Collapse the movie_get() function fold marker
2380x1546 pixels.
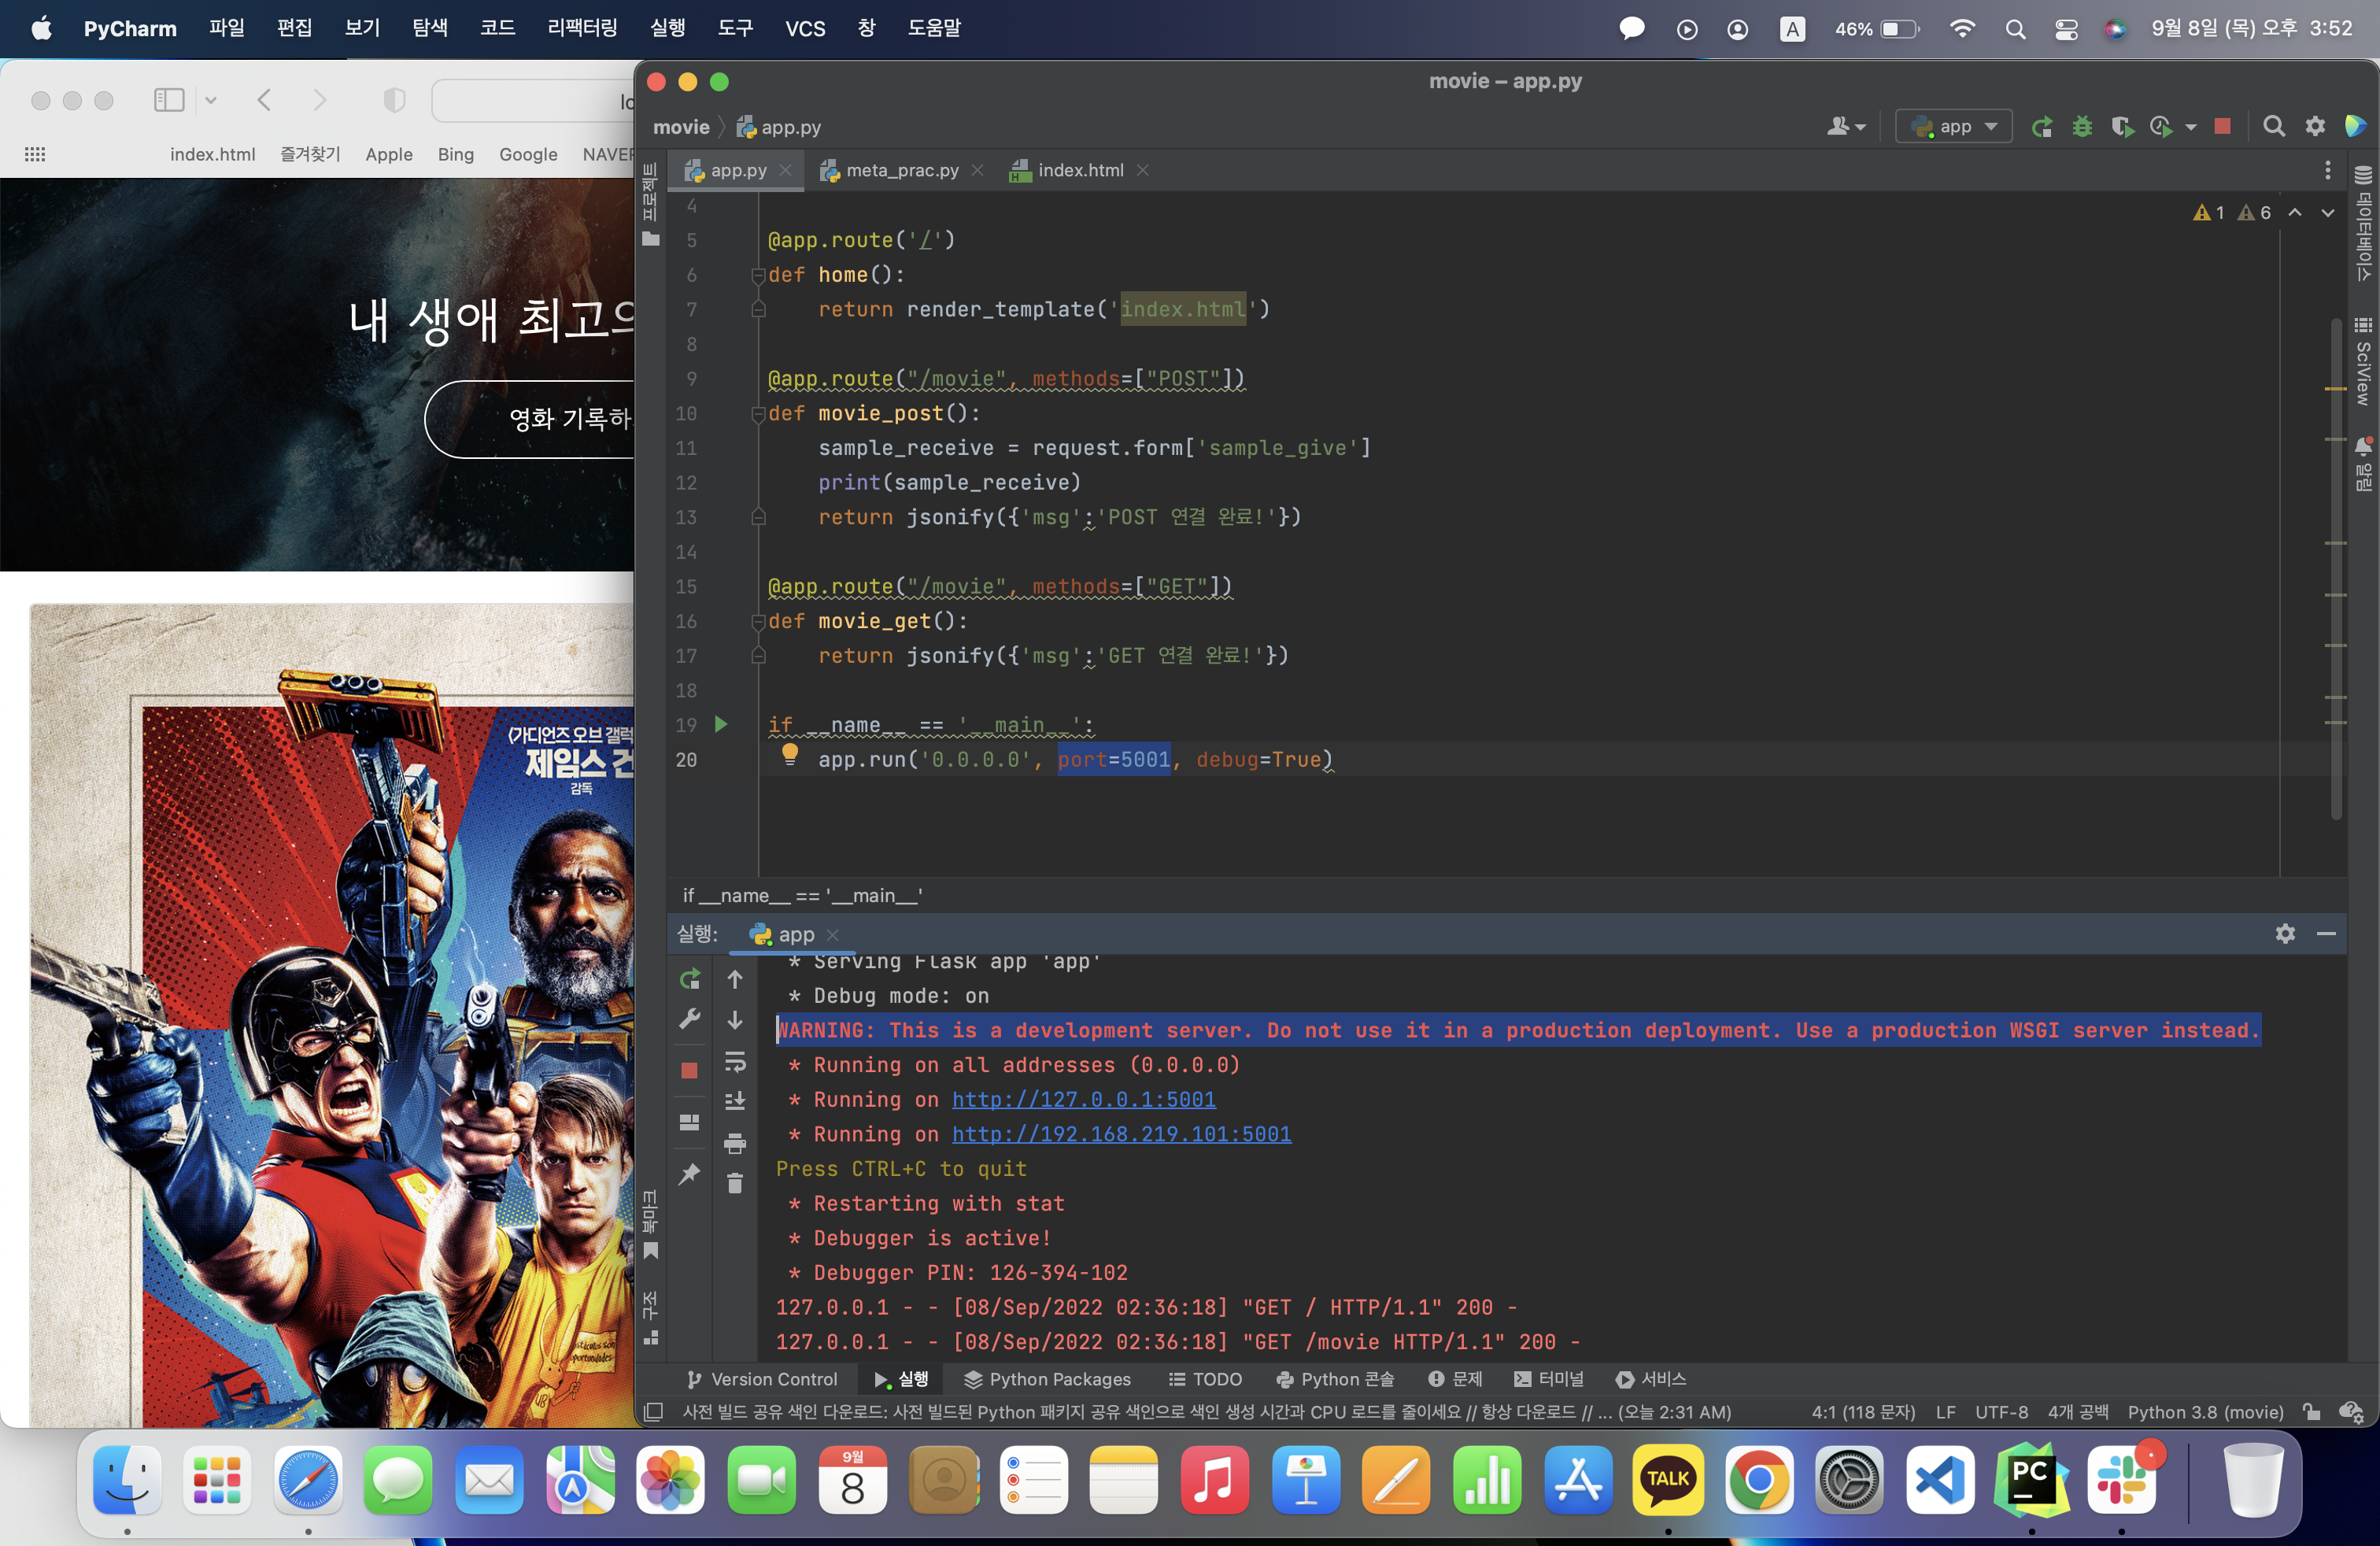pyautogui.click(x=758, y=622)
